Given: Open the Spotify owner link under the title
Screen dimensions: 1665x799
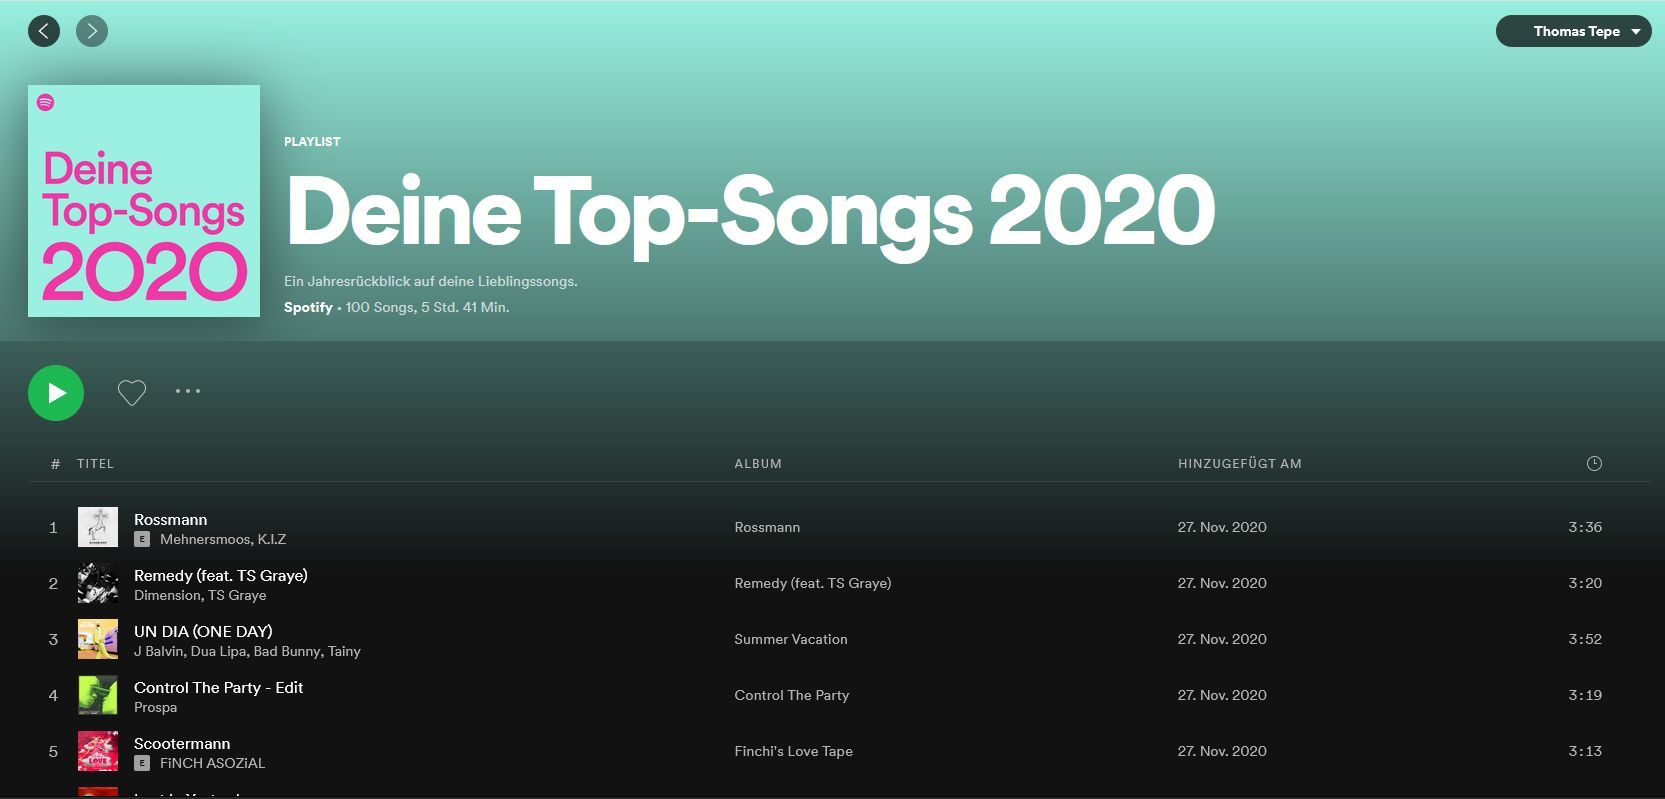Looking at the screenshot, I should click(x=308, y=307).
